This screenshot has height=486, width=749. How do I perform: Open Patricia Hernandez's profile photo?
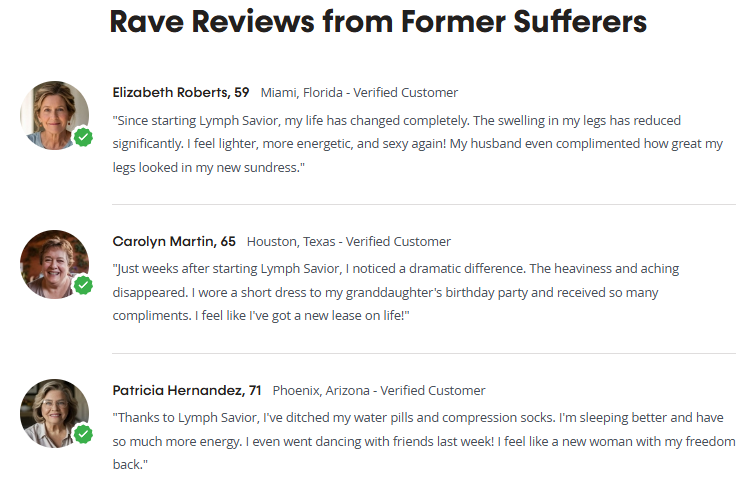point(54,413)
